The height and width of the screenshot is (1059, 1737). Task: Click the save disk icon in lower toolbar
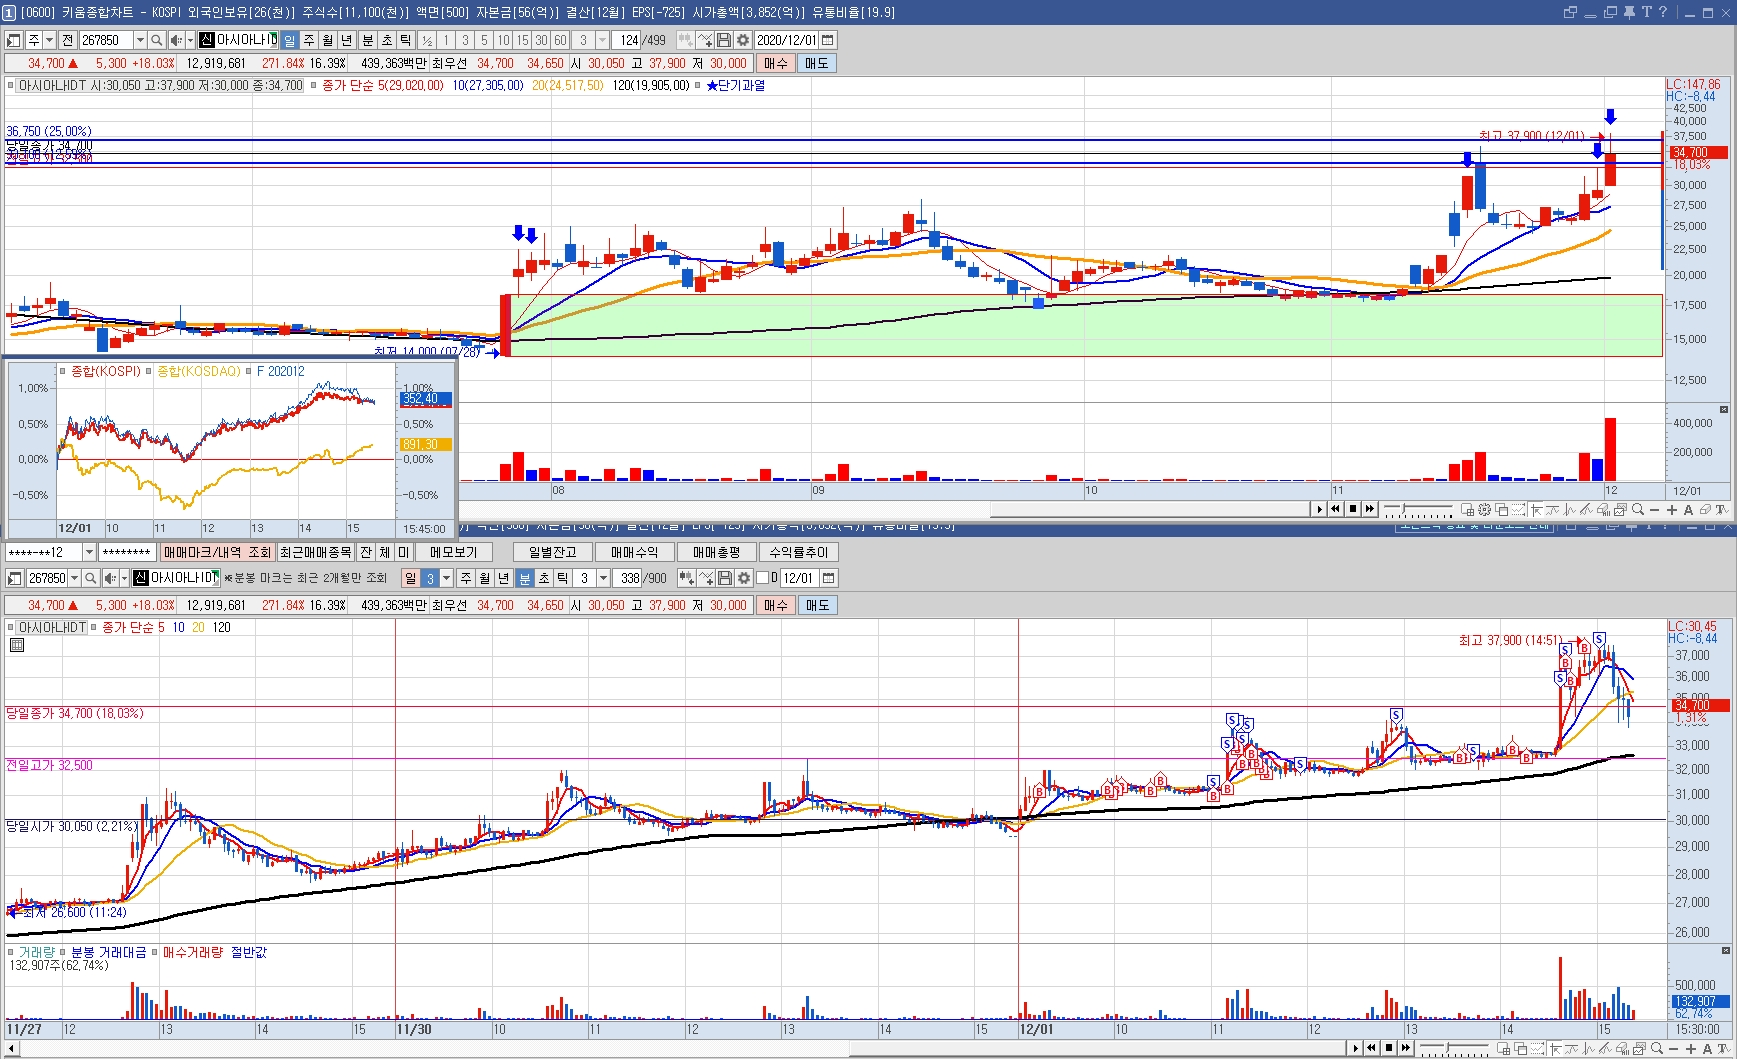click(724, 578)
